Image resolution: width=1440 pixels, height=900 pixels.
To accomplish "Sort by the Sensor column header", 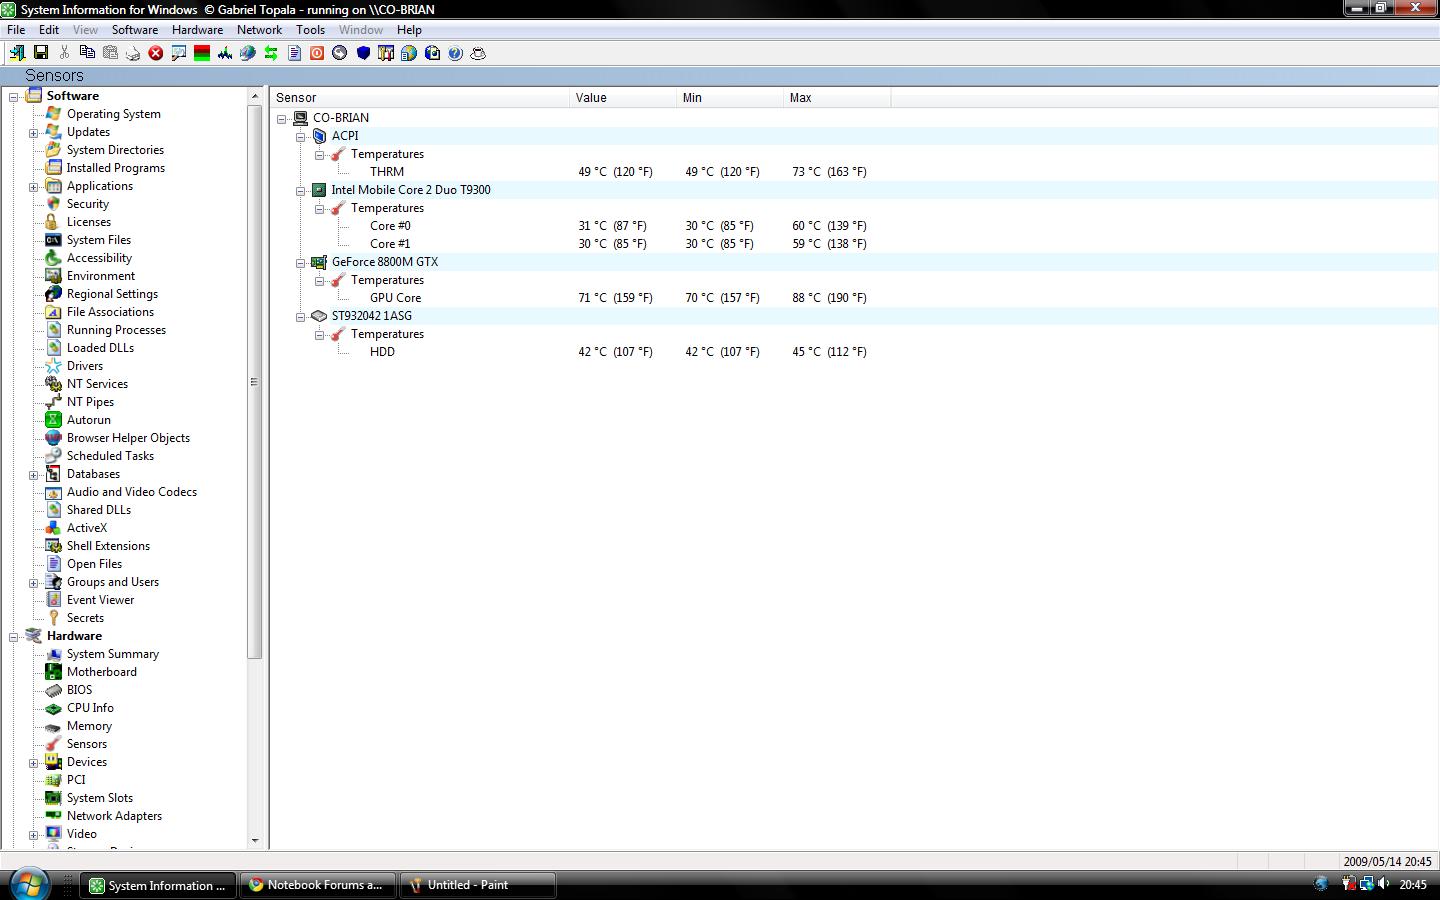I will (x=420, y=97).
